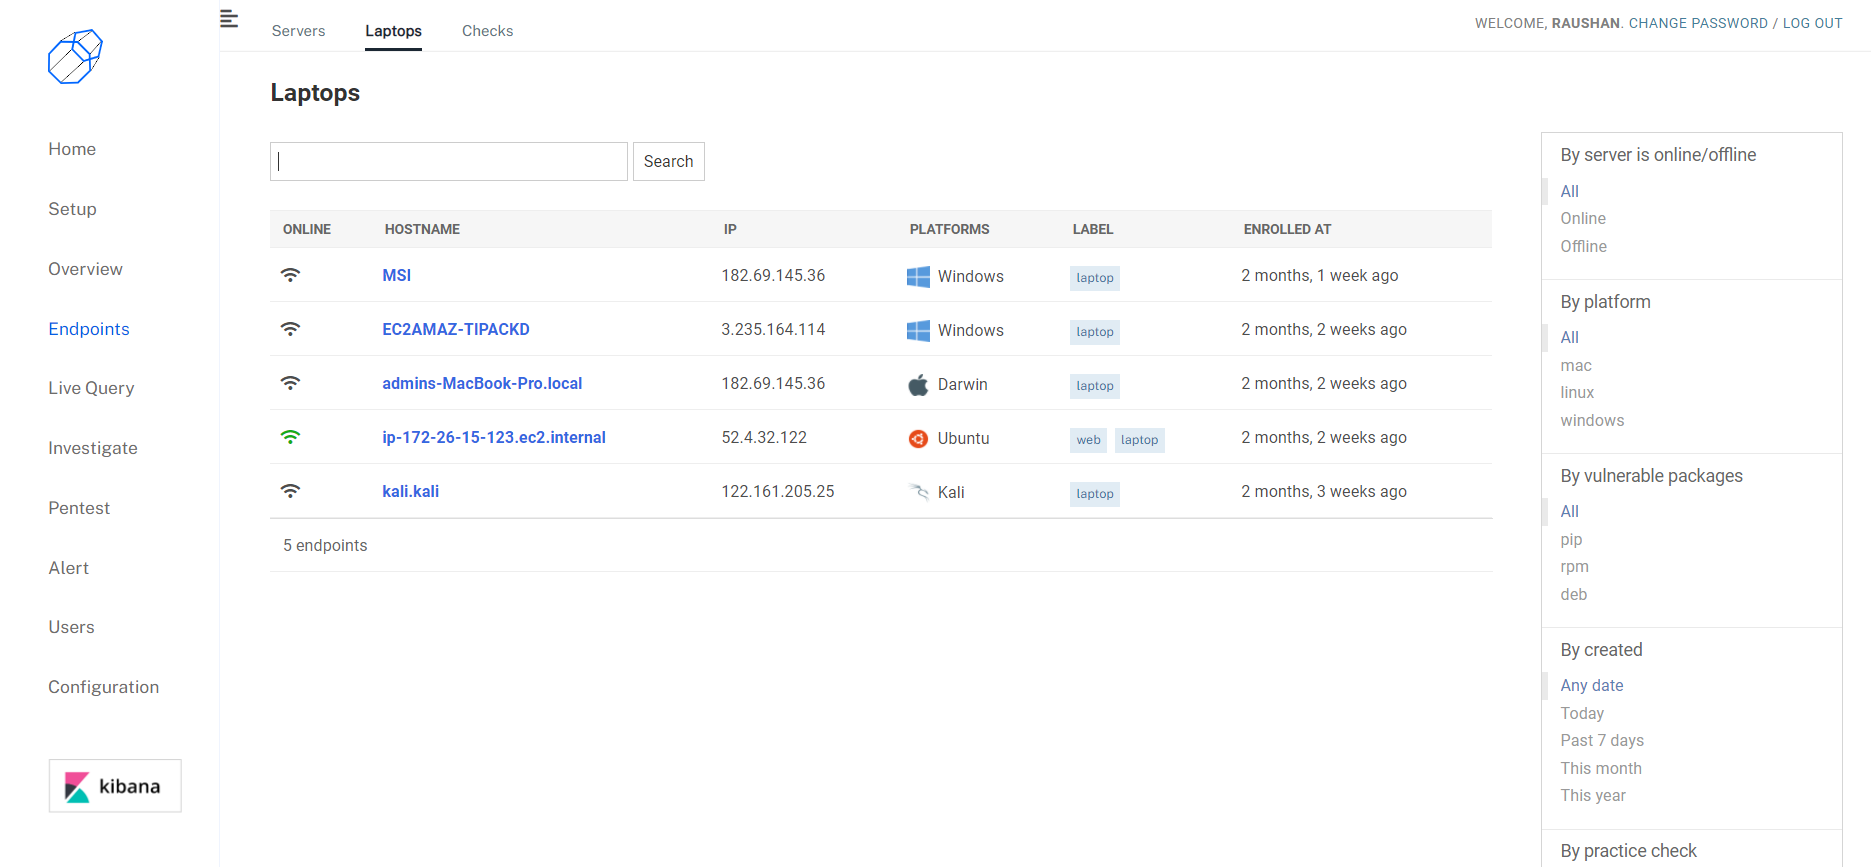Click the Kibana logo button

(115, 786)
